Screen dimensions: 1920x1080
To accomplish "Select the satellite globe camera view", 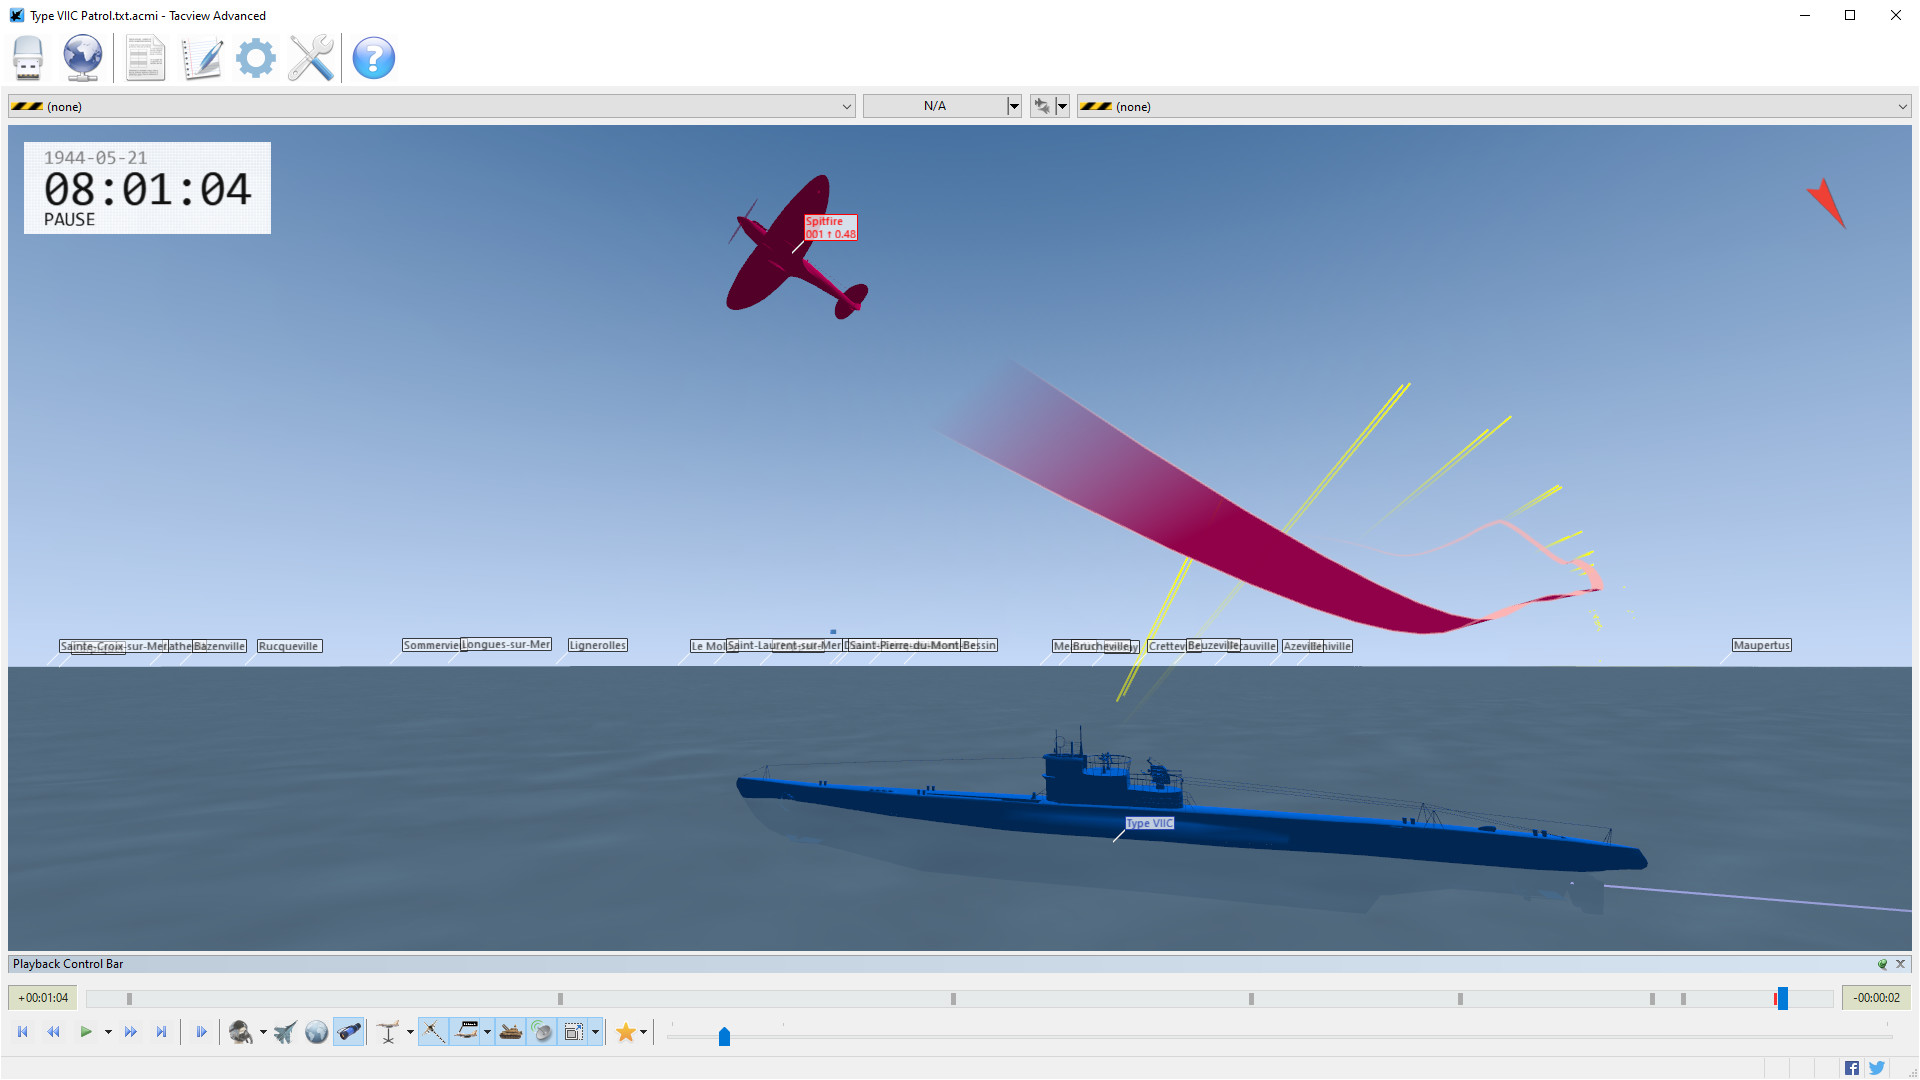I will point(317,1031).
